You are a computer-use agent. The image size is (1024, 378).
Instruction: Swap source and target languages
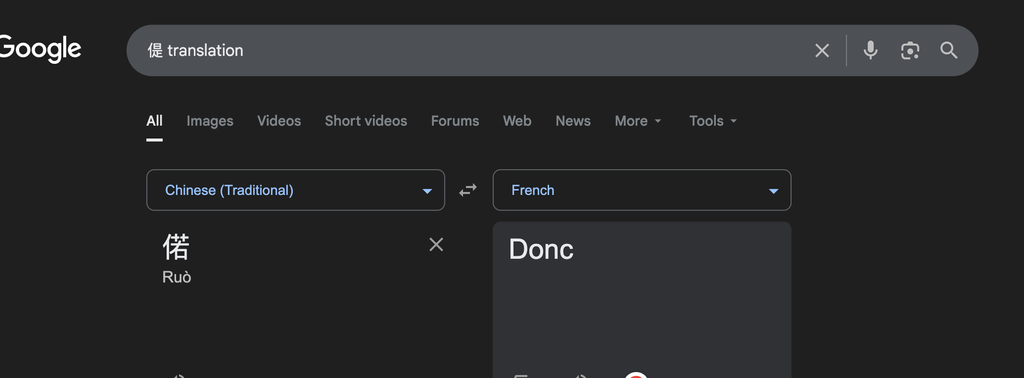[x=468, y=190]
